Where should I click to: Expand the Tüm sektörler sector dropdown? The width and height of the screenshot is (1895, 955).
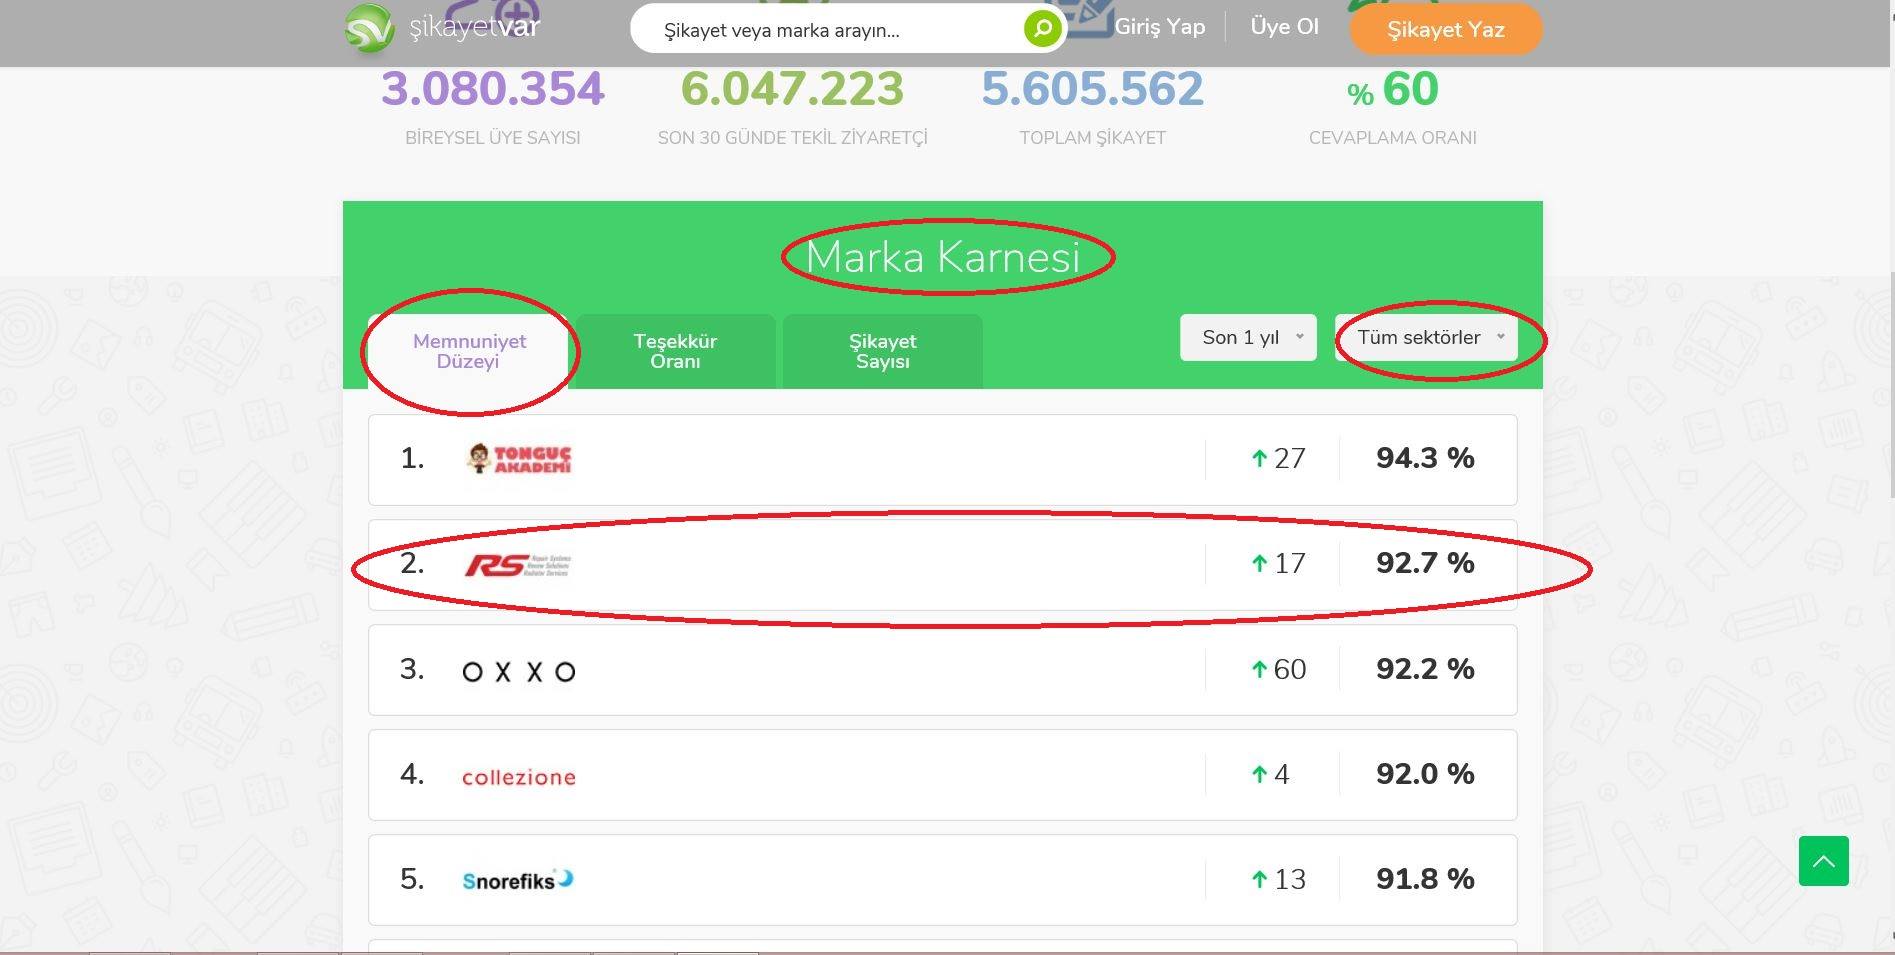[x=1426, y=338]
